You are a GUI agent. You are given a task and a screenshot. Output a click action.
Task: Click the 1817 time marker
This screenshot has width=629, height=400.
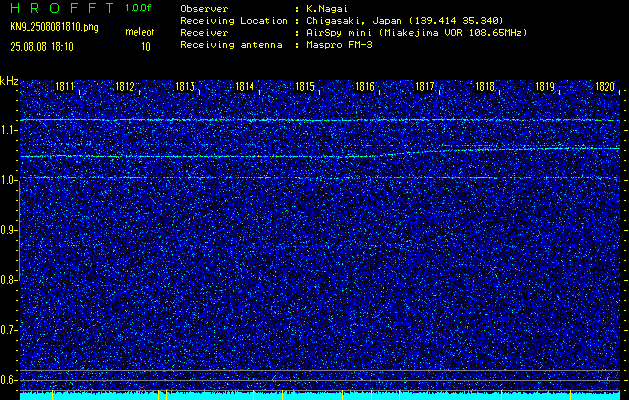pyautogui.click(x=425, y=87)
